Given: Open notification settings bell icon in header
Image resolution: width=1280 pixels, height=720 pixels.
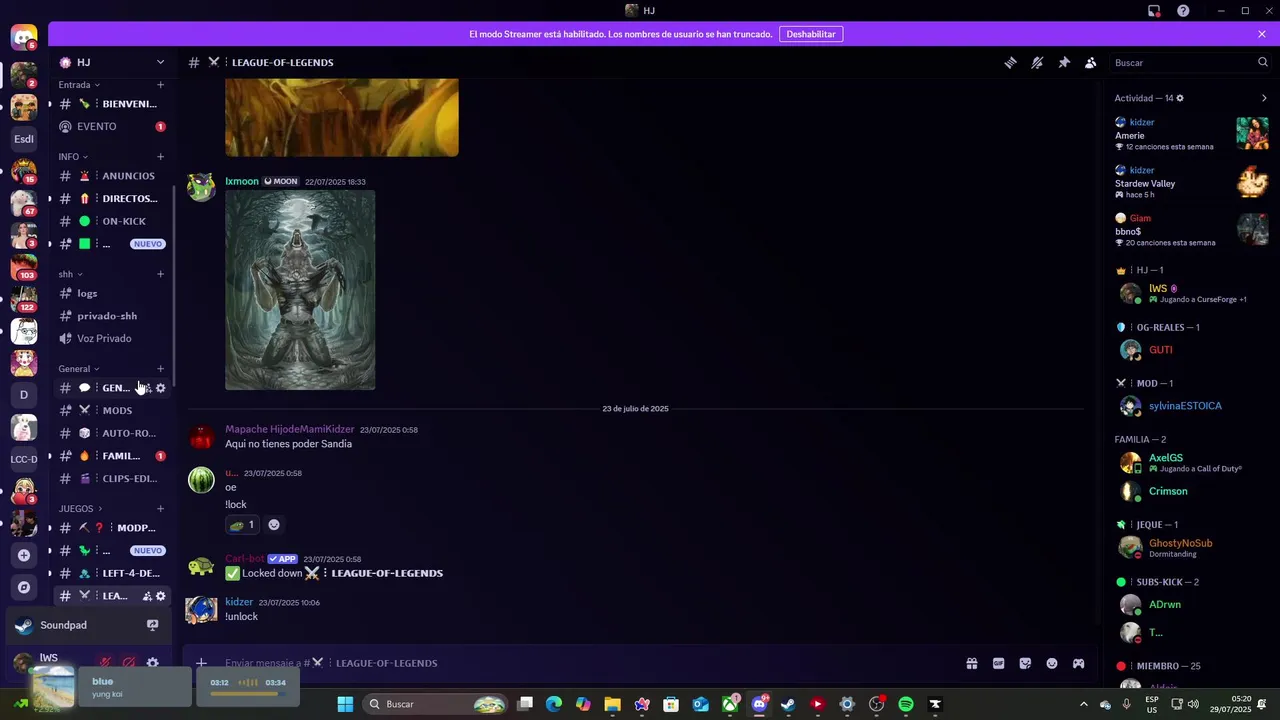Looking at the screenshot, I should point(1037,62).
